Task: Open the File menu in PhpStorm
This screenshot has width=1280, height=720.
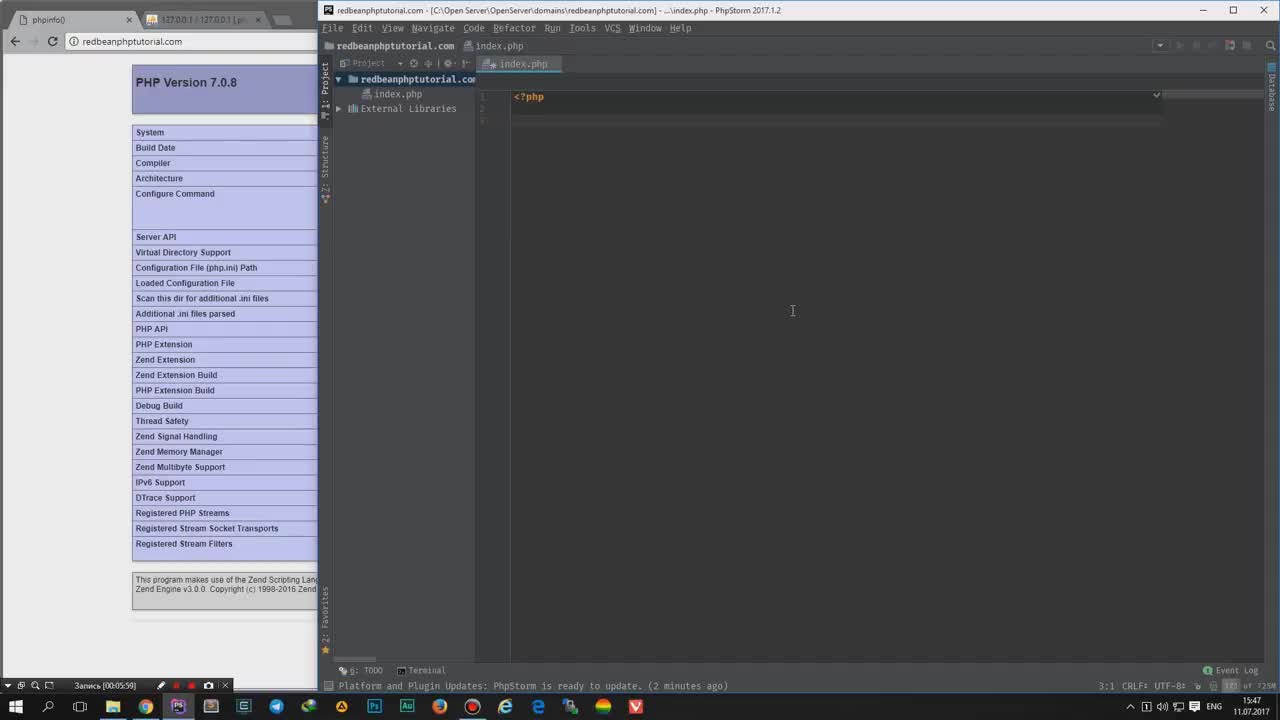Action: 332,28
